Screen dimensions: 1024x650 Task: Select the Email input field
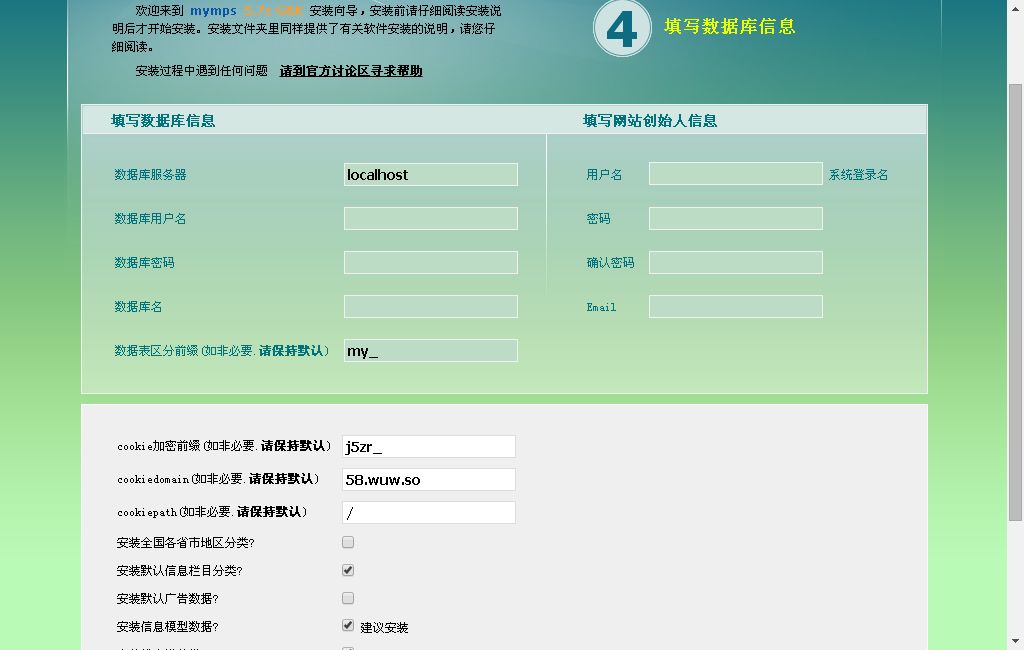[735, 306]
